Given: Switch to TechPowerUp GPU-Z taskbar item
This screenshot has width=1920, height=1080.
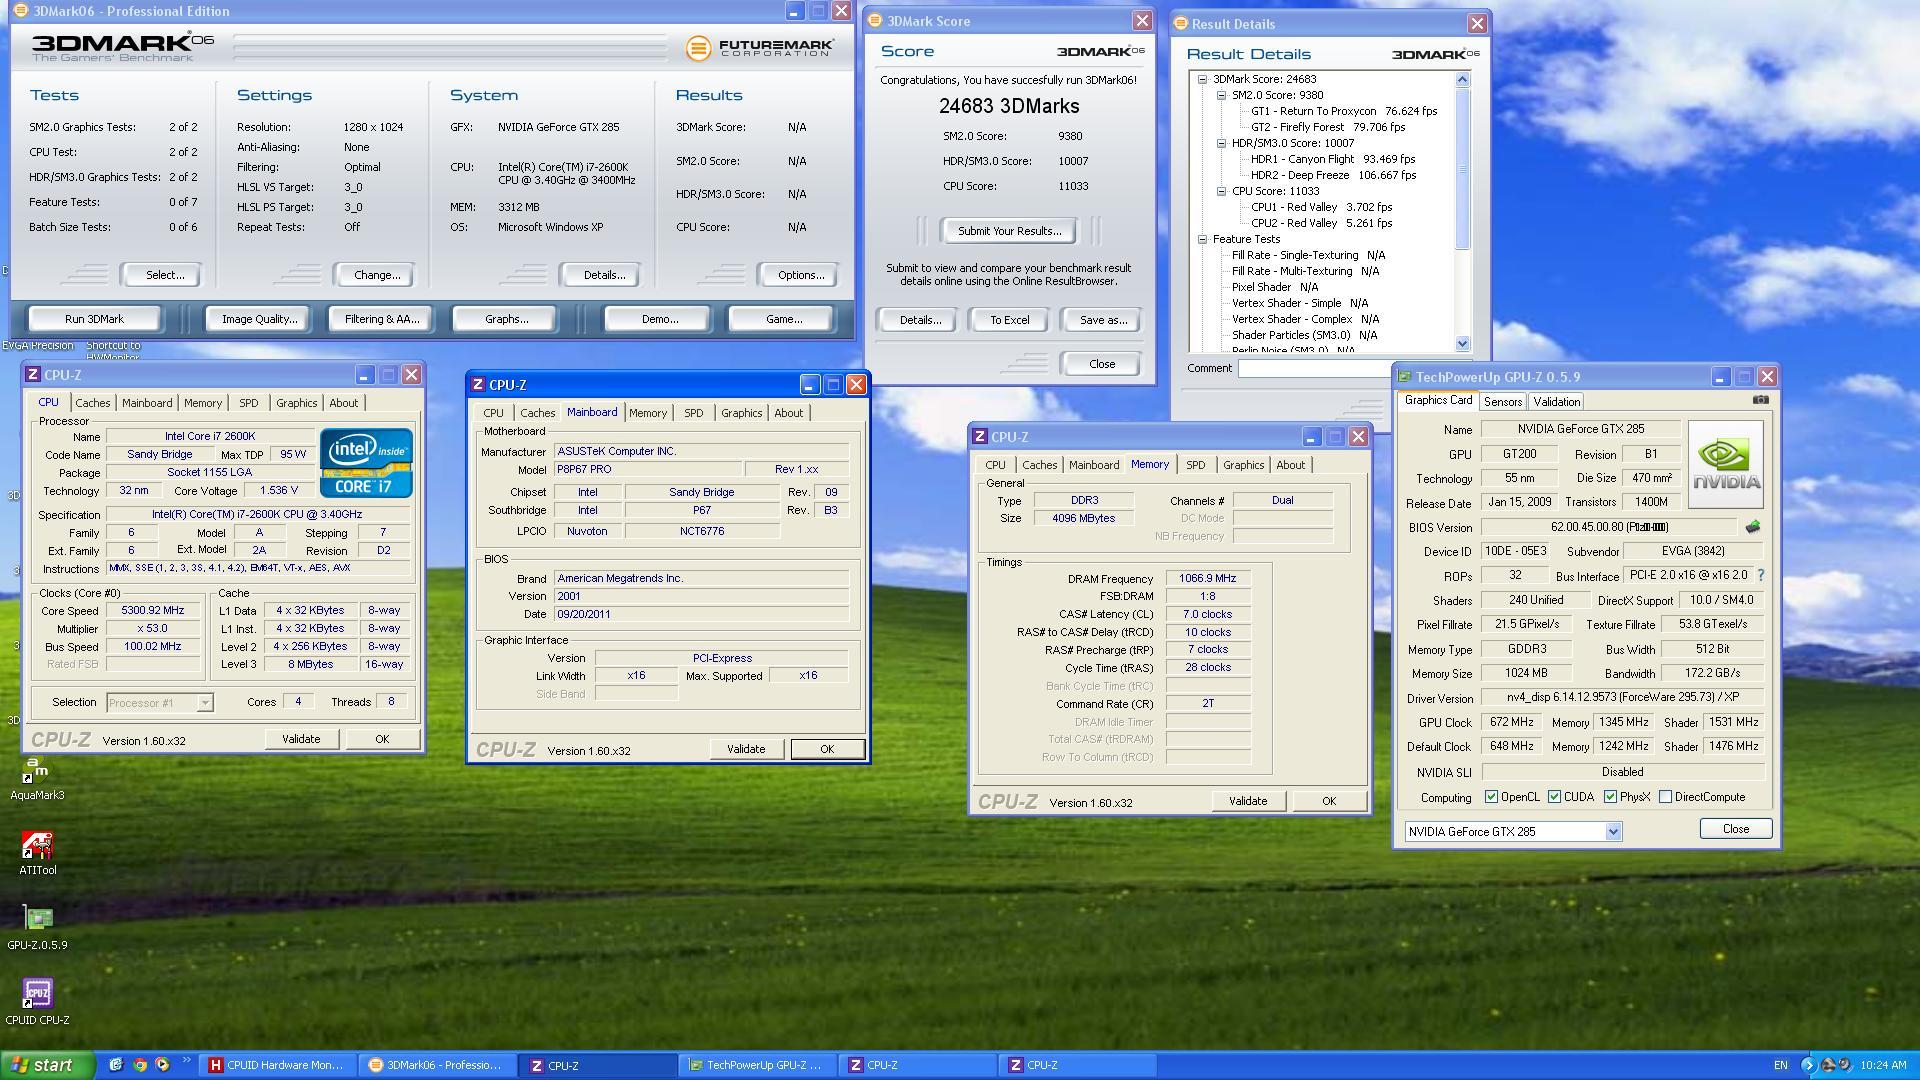Looking at the screenshot, I should (x=757, y=1065).
